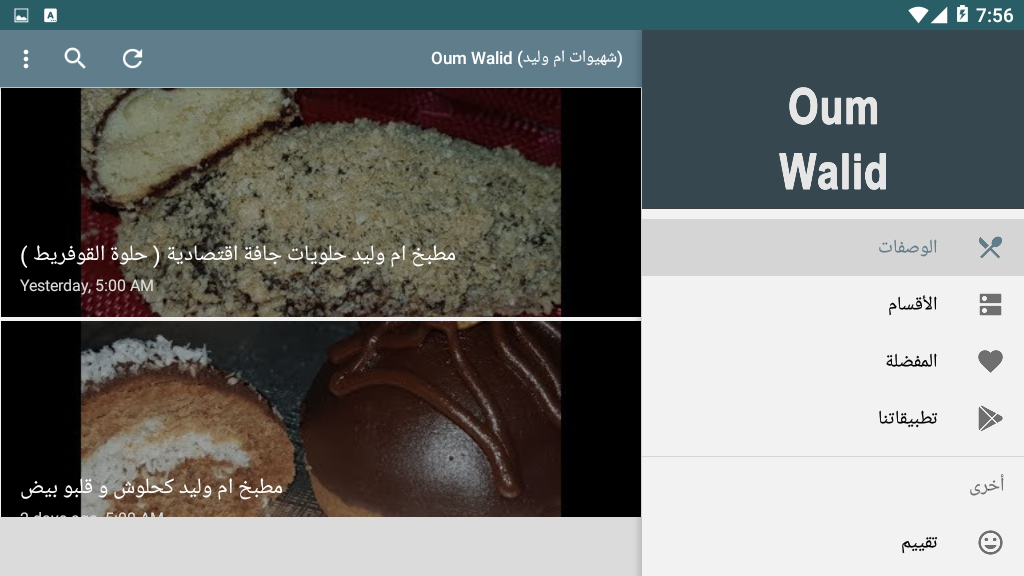1024x576 pixels.
Task: Open the three-dot overflow menu
Action: (25, 59)
